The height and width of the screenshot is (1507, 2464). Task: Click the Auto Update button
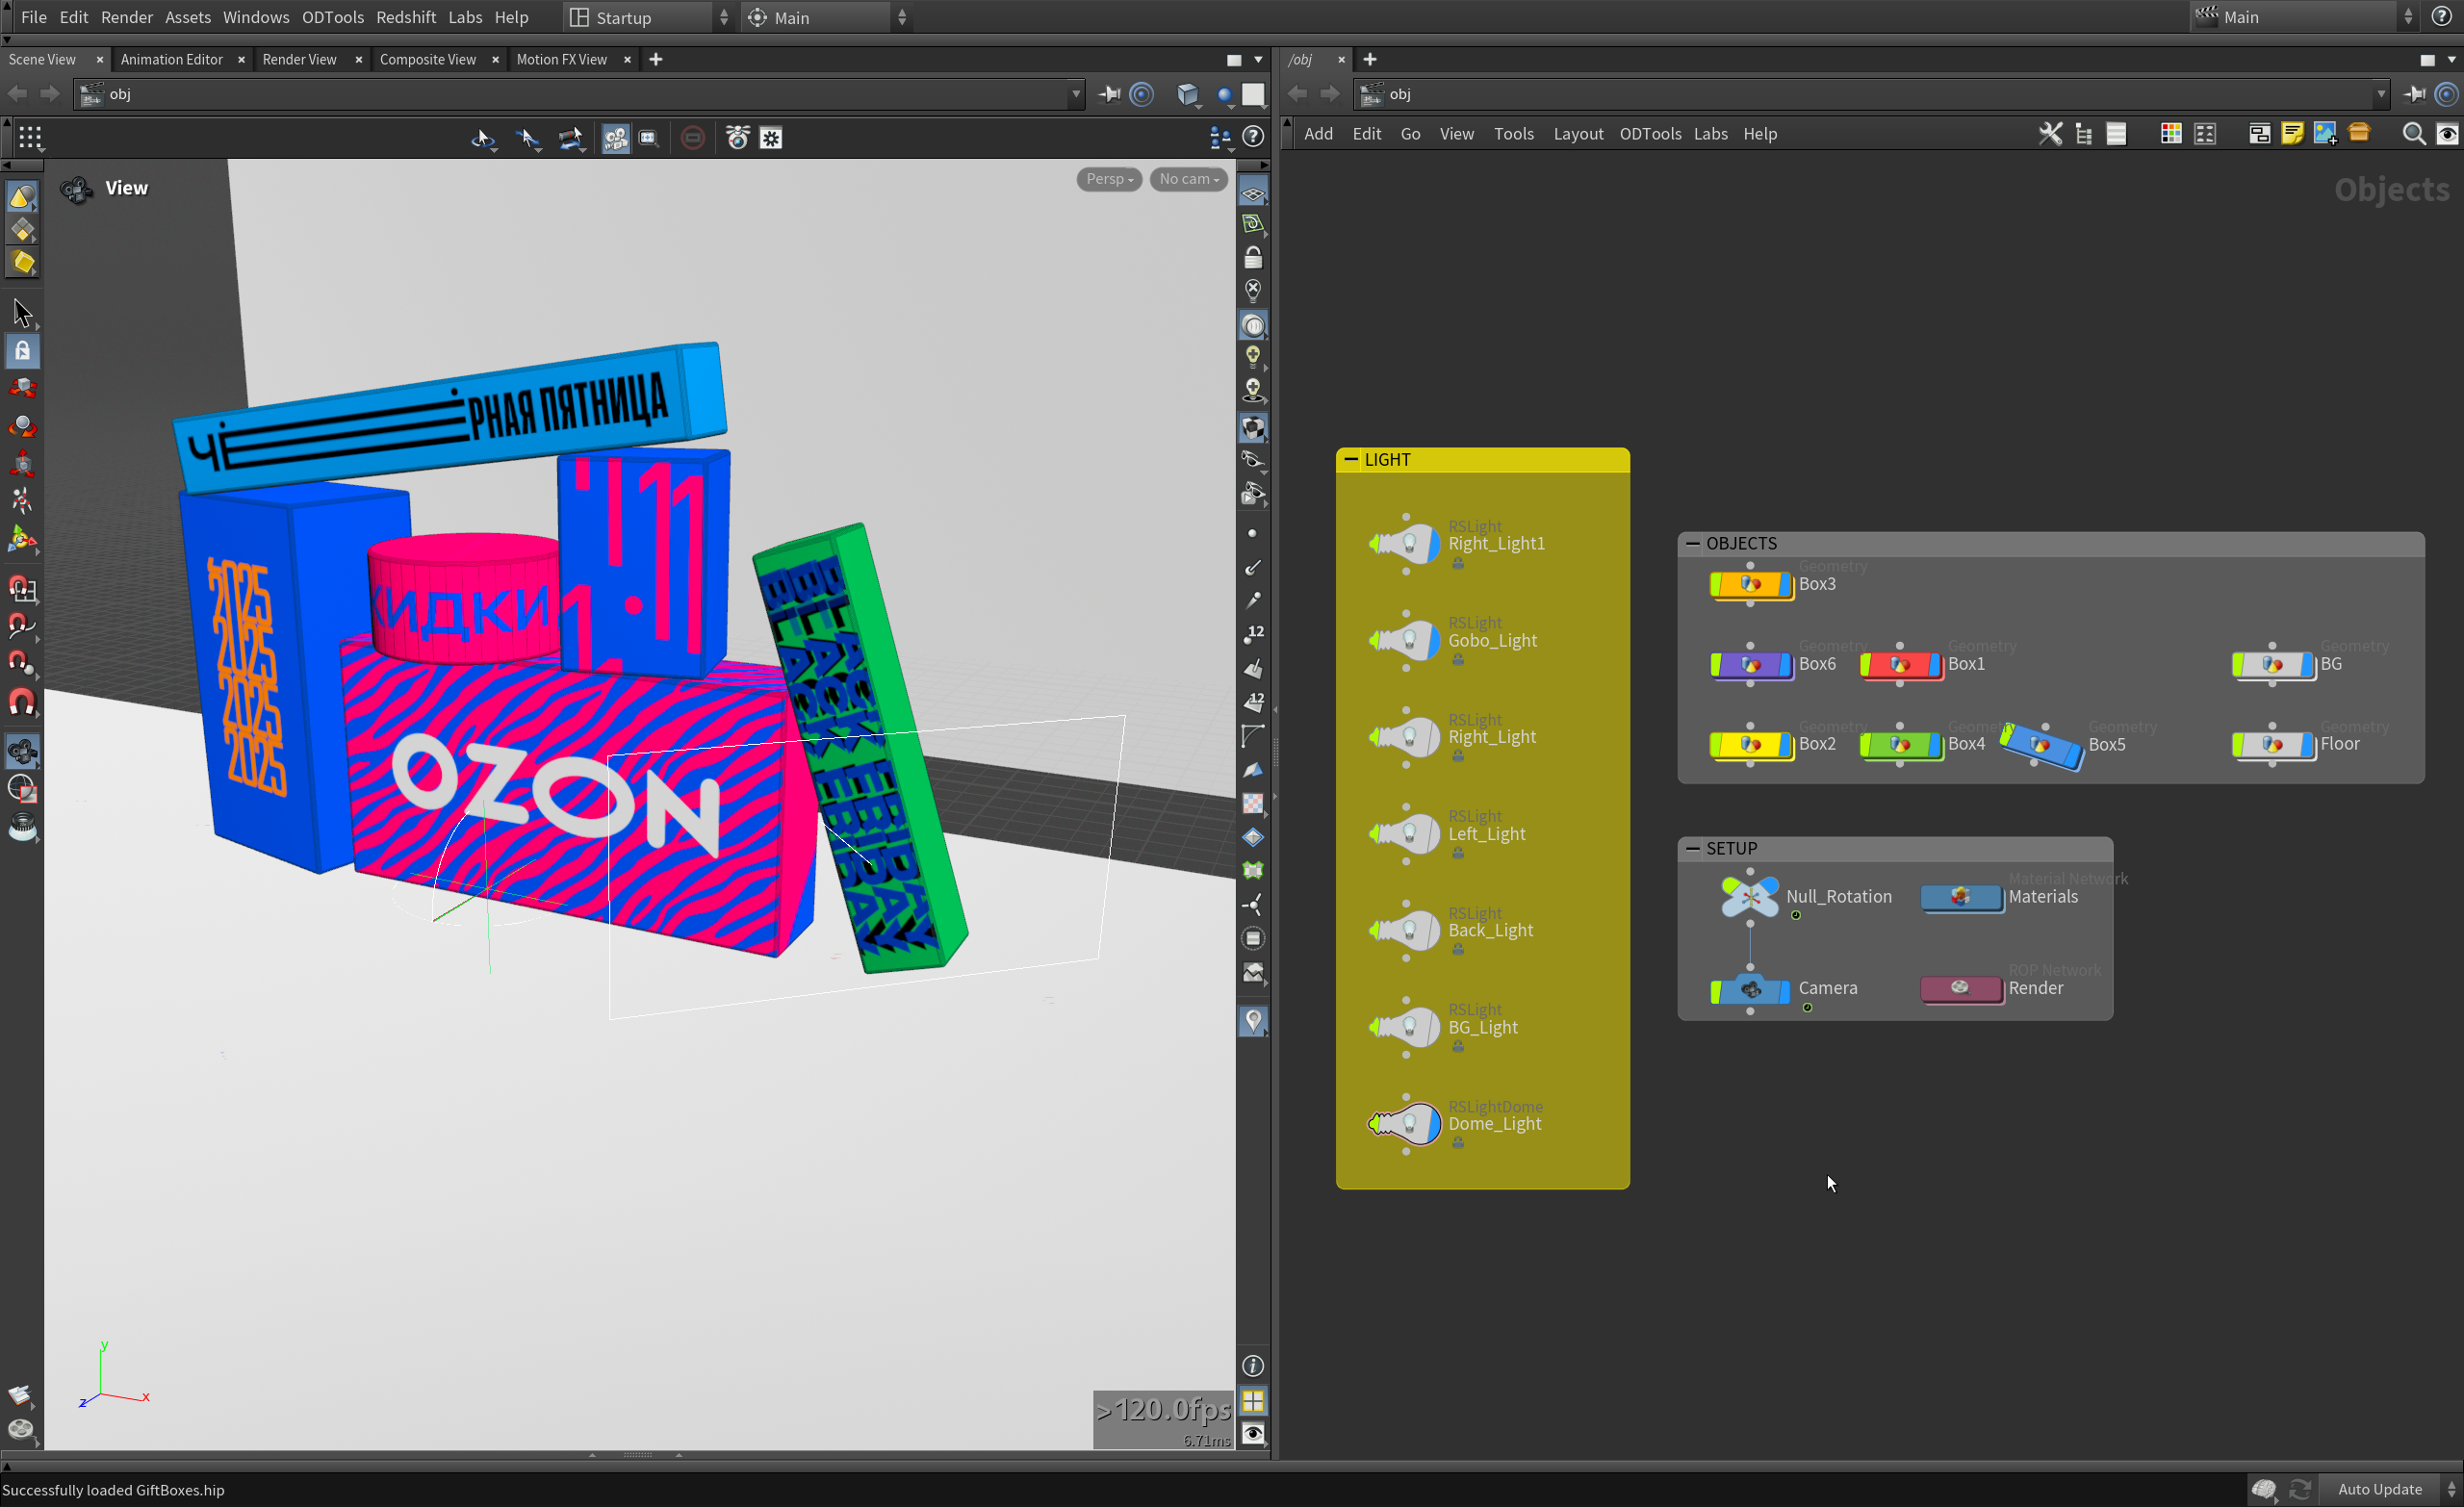coord(2379,1488)
